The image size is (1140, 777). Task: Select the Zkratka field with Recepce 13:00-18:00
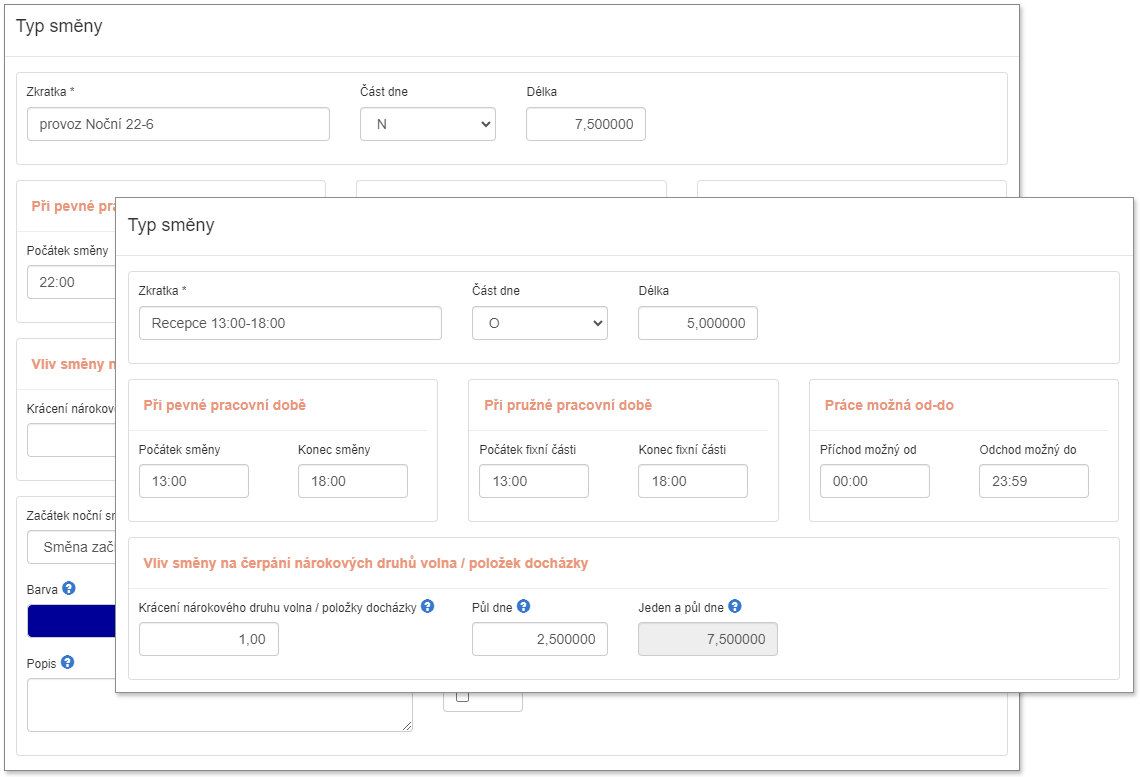click(290, 323)
